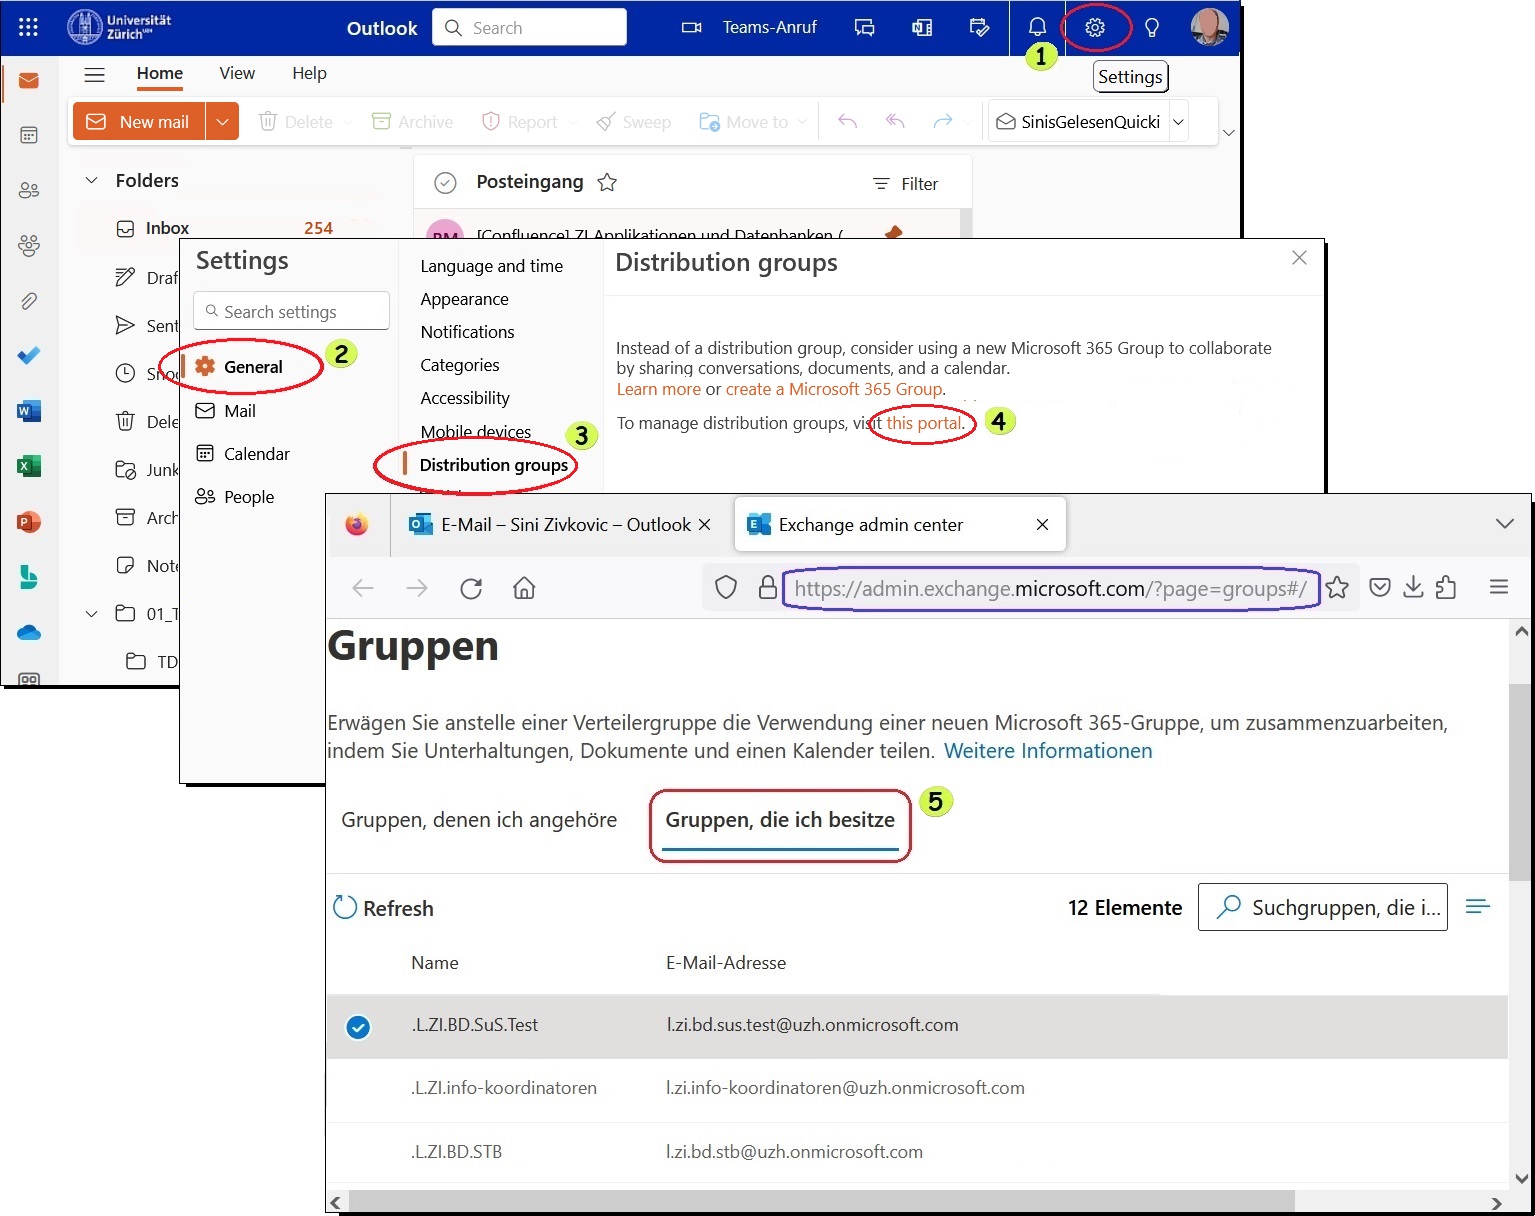The height and width of the screenshot is (1216, 1535).
Task: Expand the ribbon chevron at far right
Action: pyautogui.click(x=1229, y=132)
